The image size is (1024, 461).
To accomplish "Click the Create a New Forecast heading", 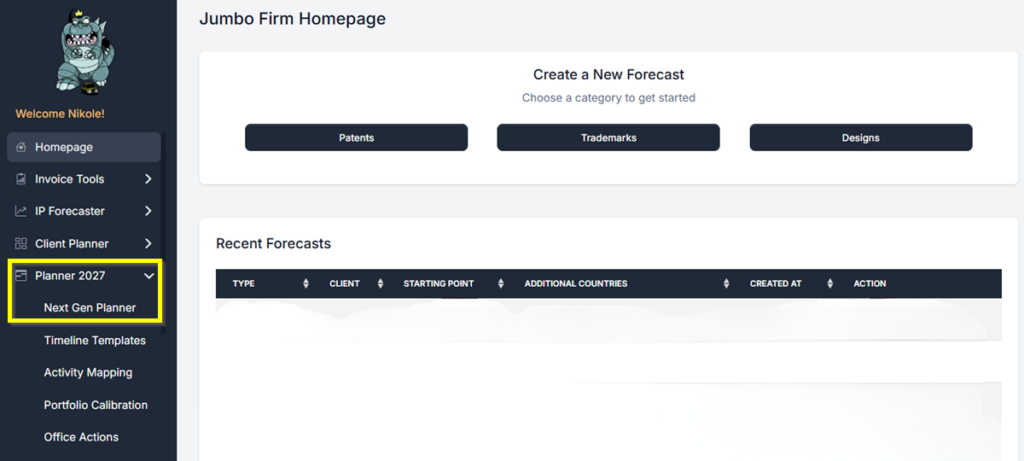I will pyautogui.click(x=609, y=74).
